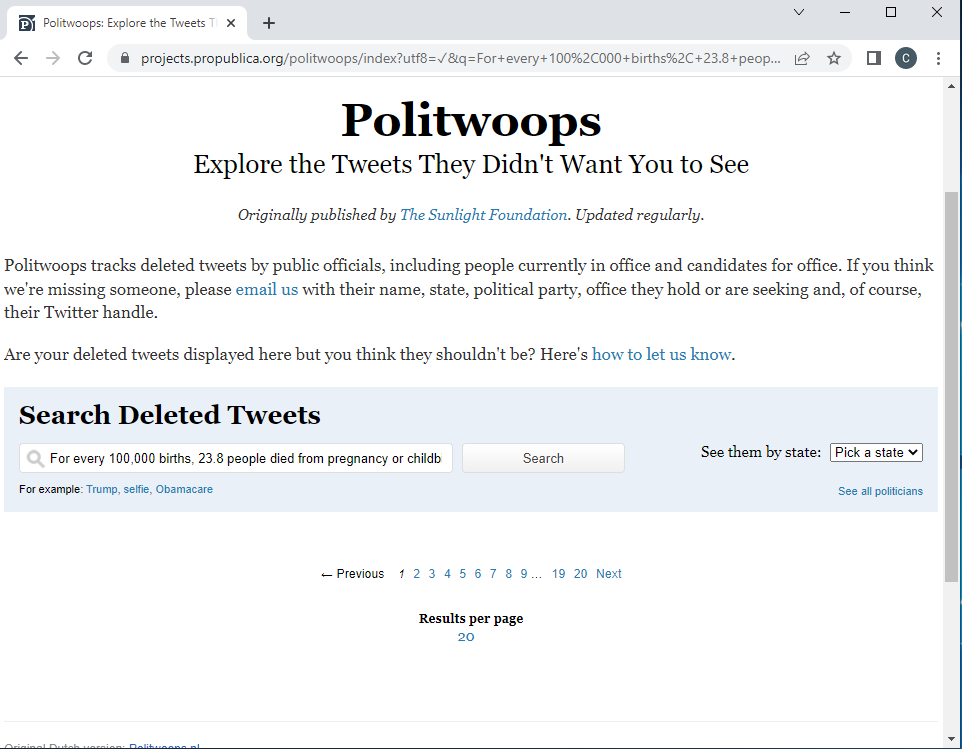Click the Previous pagination label
Image resolution: width=962 pixels, height=749 pixels.
pyautogui.click(x=353, y=574)
